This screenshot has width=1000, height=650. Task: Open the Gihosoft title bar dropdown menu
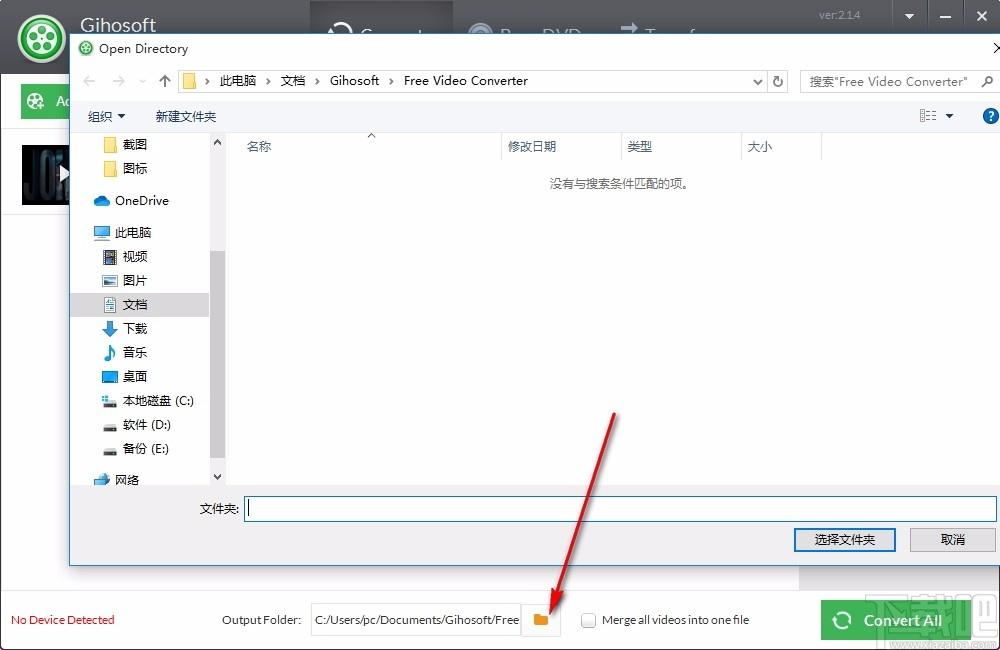(909, 17)
